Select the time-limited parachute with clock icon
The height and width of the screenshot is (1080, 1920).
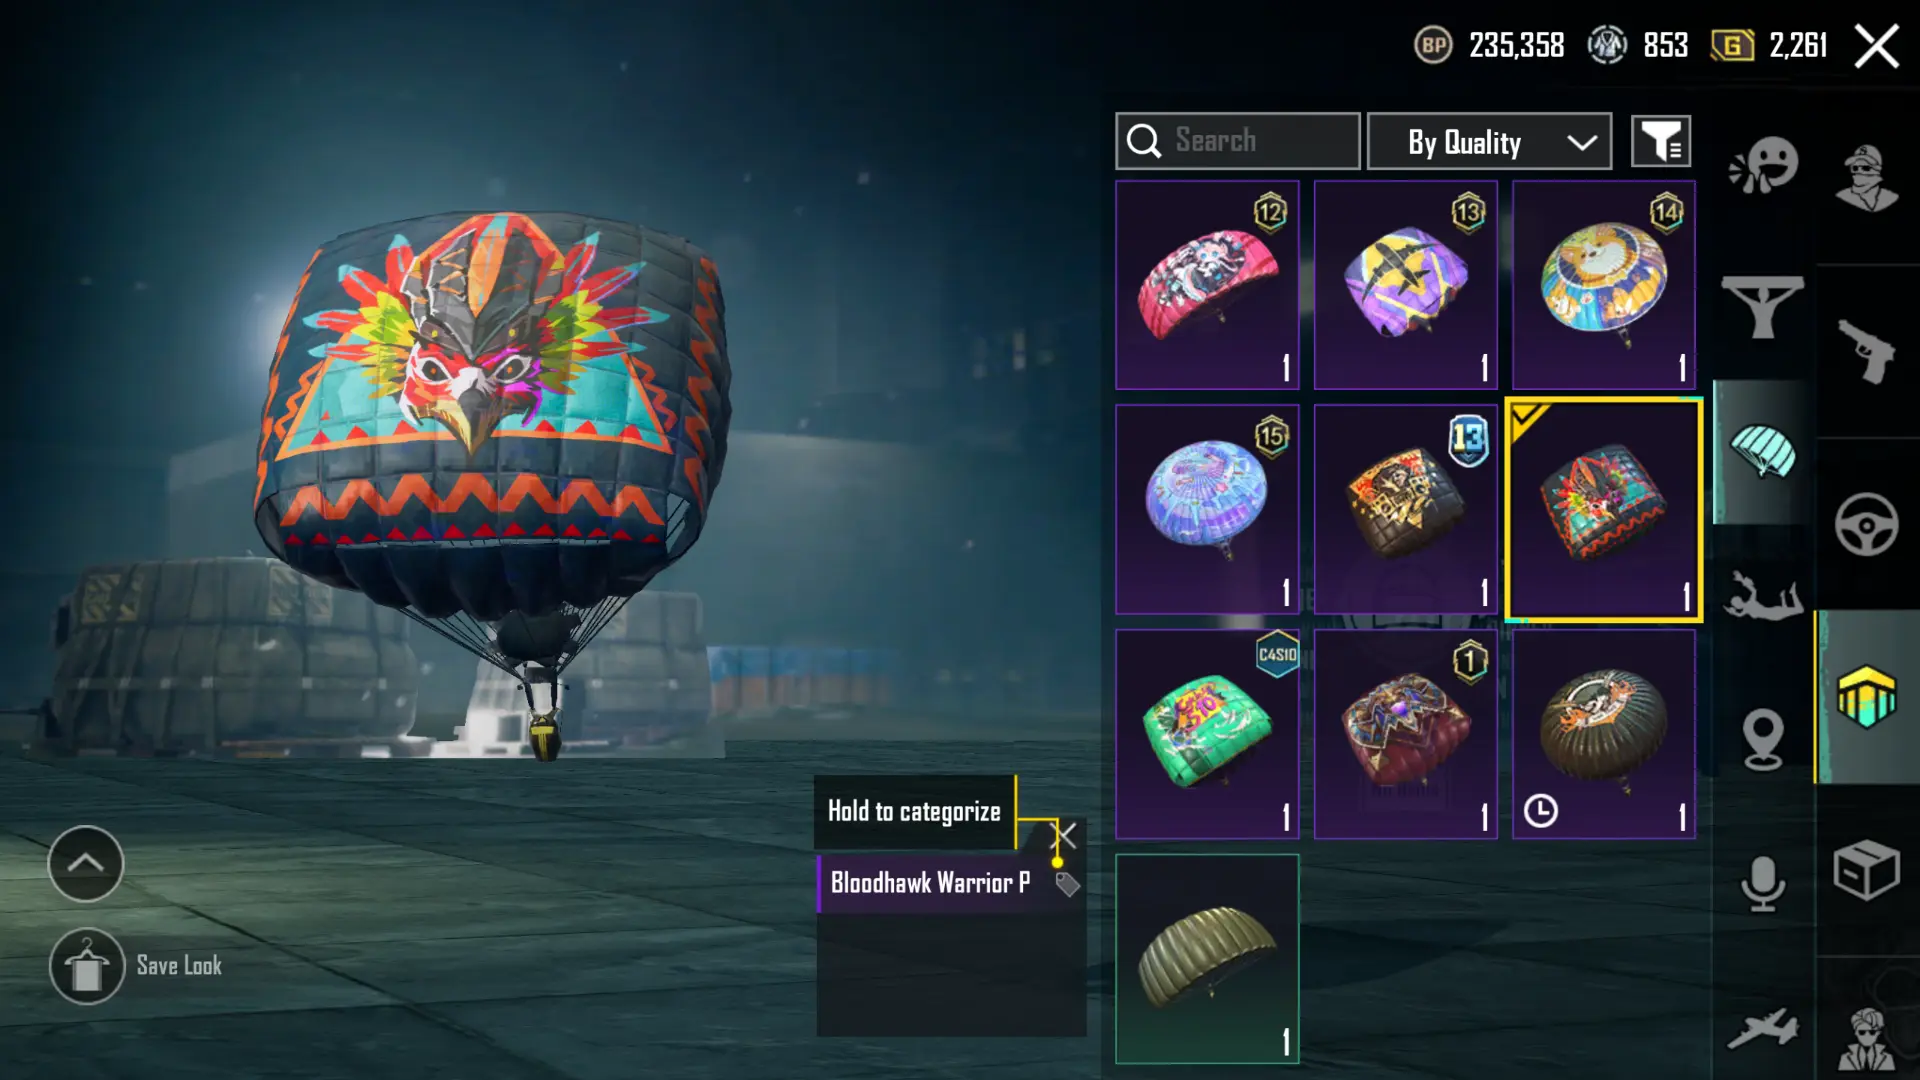pos(1603,734)
